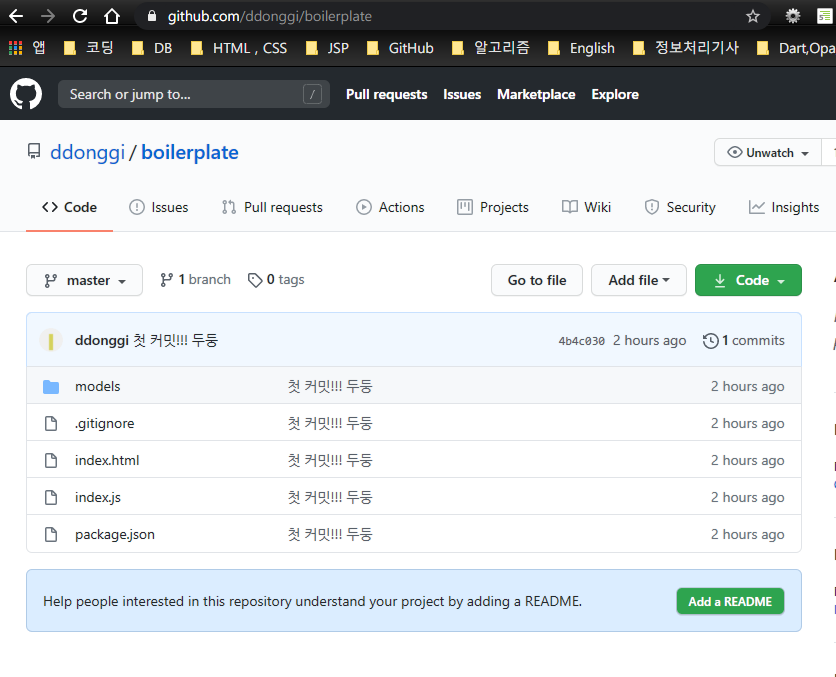The height and width of the screenshot is (677, 836).
Task: Click the browser forward arrow
Action: point(48,17)
